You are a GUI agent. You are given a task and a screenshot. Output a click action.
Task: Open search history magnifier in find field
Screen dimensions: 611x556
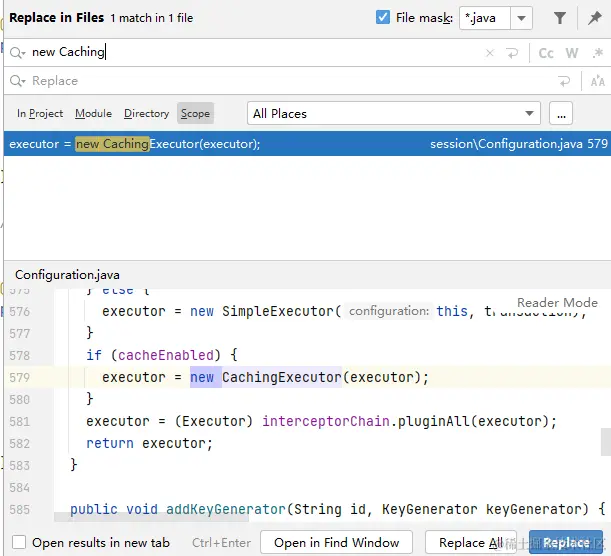click(18, 52)
